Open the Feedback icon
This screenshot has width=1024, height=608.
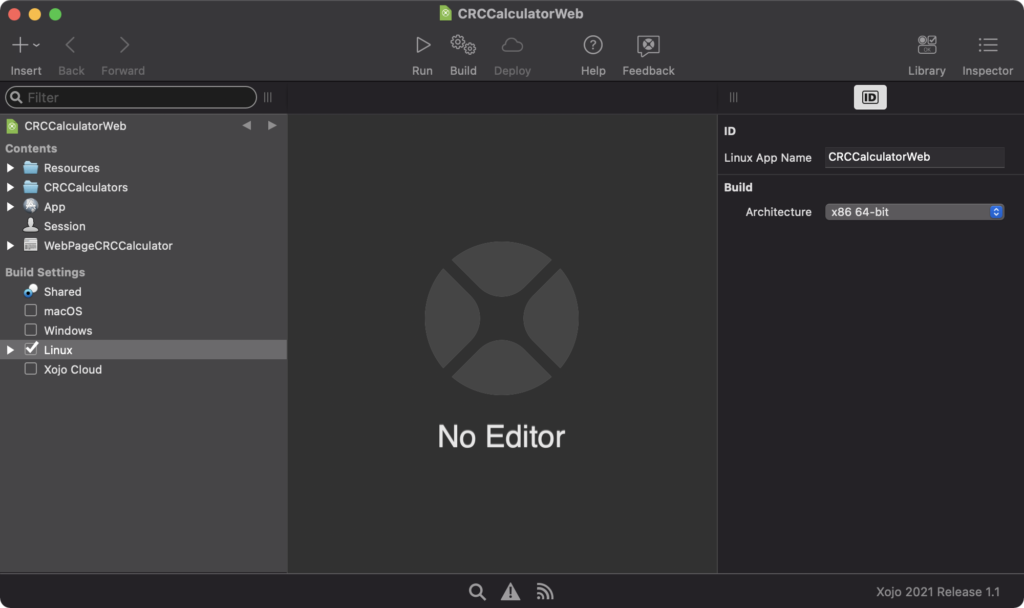(x=648, y=46)
